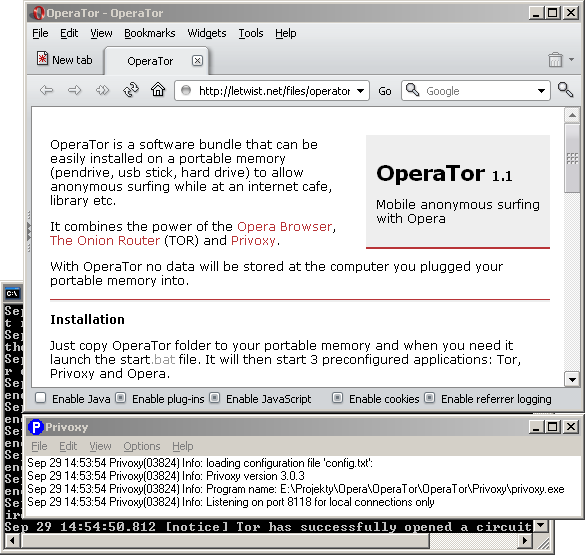Close the Privoxy window
This screenshot has width=585, height=555.
tap(571, 427)
